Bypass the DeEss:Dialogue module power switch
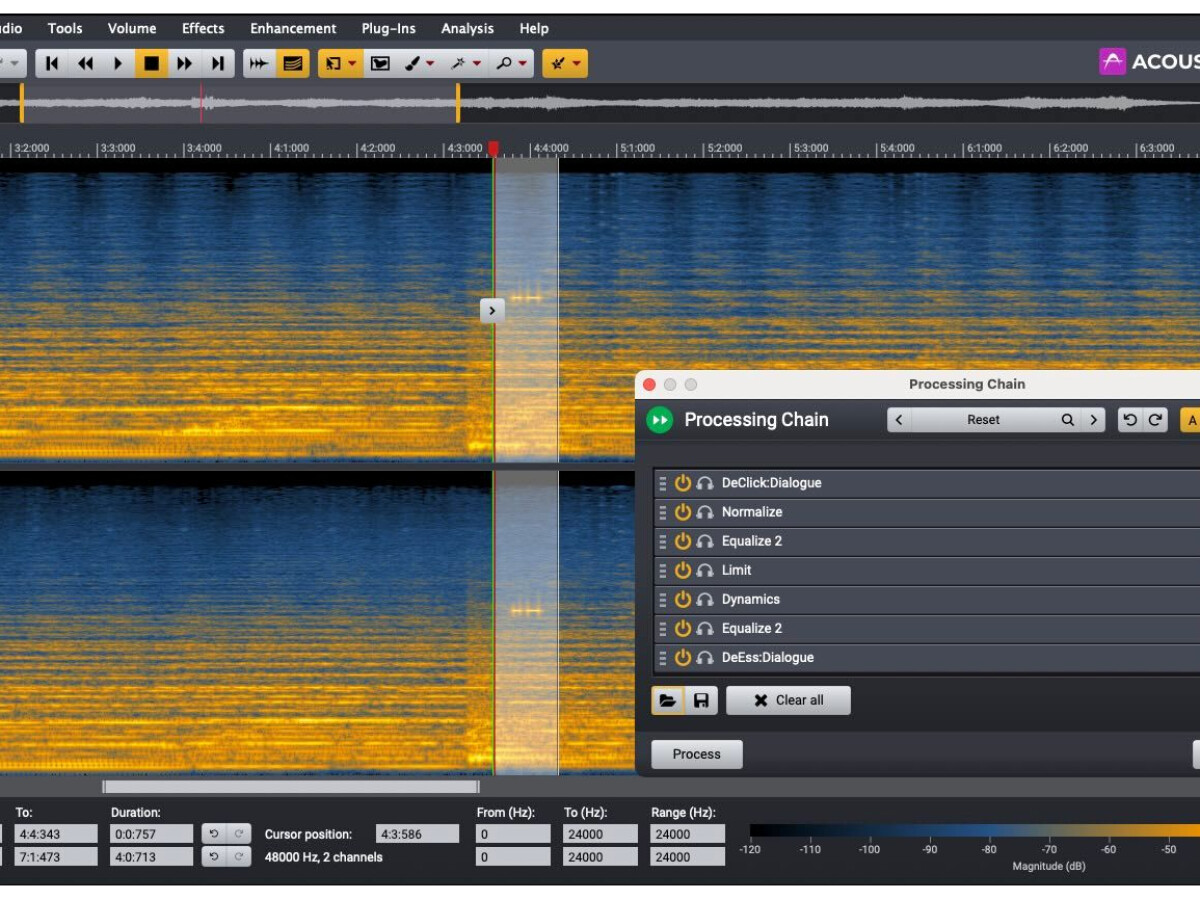Image resolution: width=1200 pixels, height=900 pixels. pyautogui.click(x=683, y=658)
